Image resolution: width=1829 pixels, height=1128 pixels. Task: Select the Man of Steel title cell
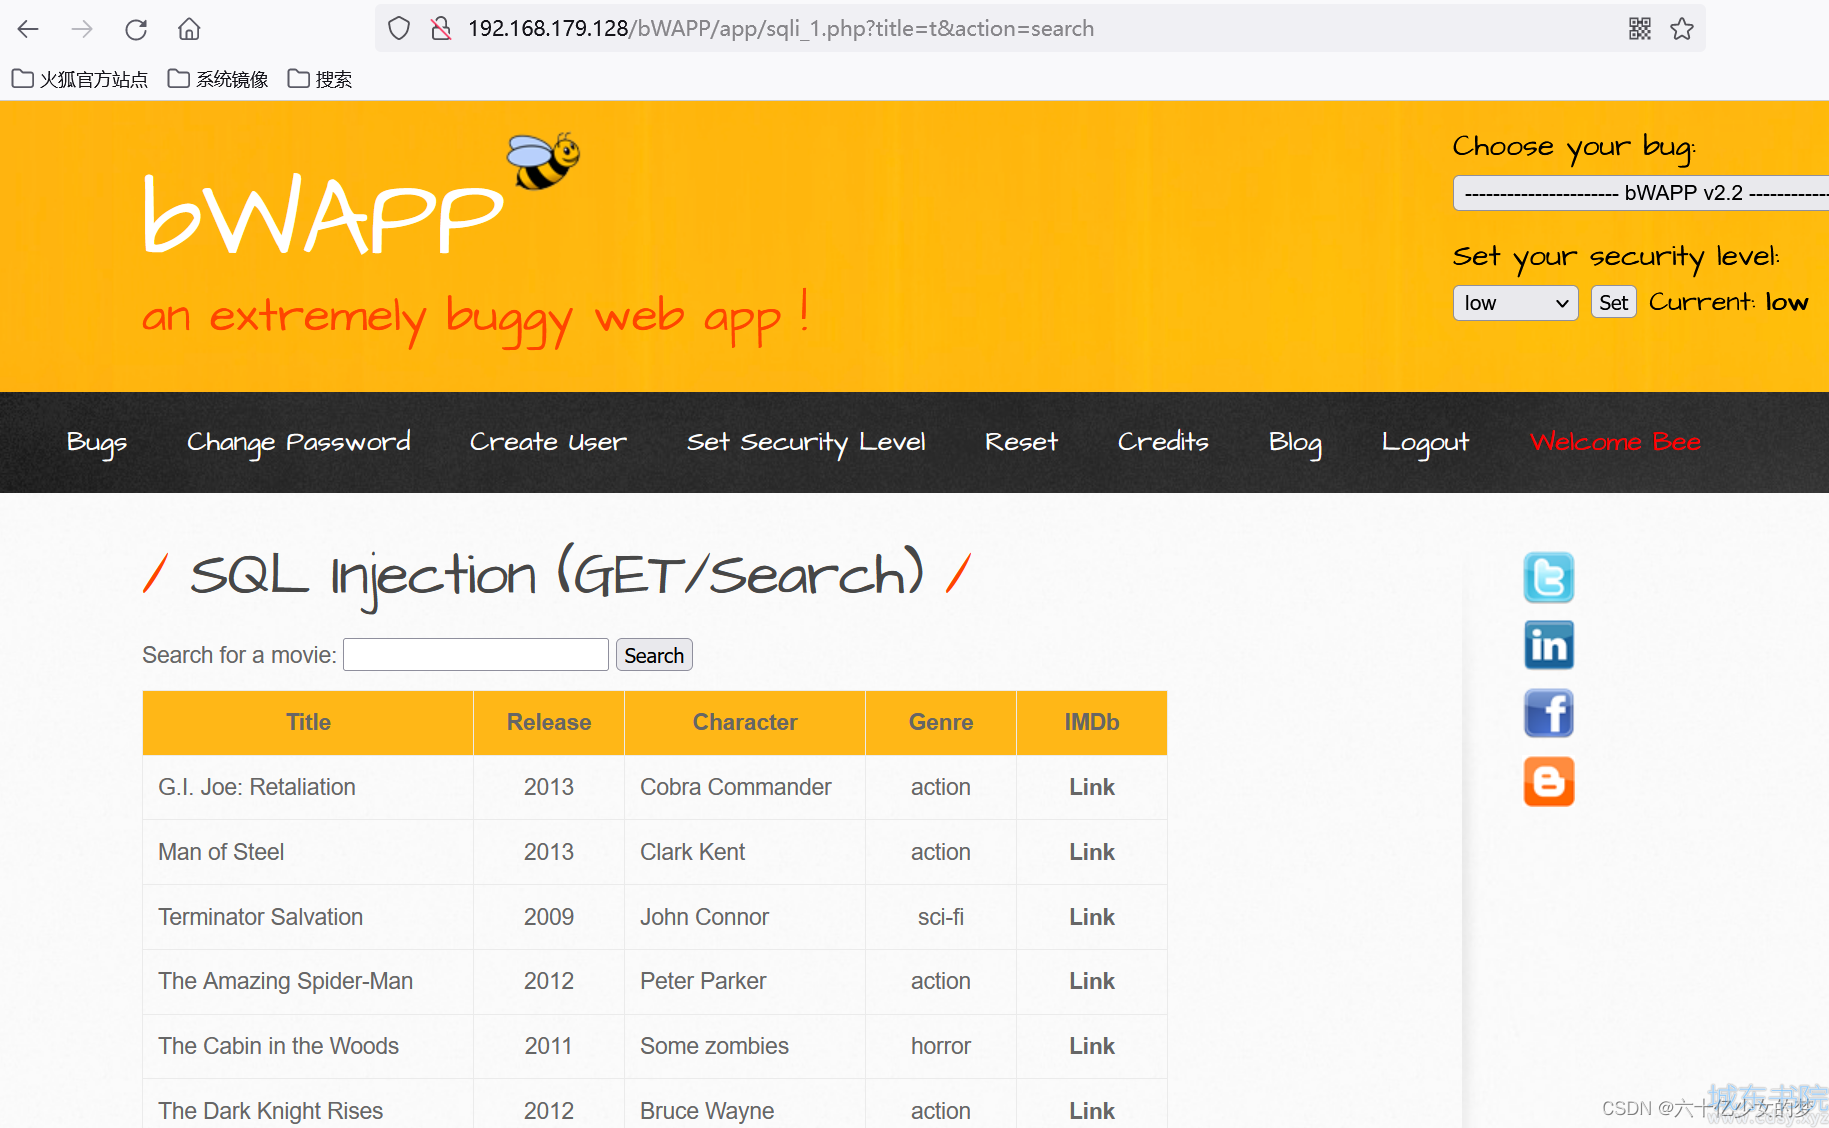point(308,853)
